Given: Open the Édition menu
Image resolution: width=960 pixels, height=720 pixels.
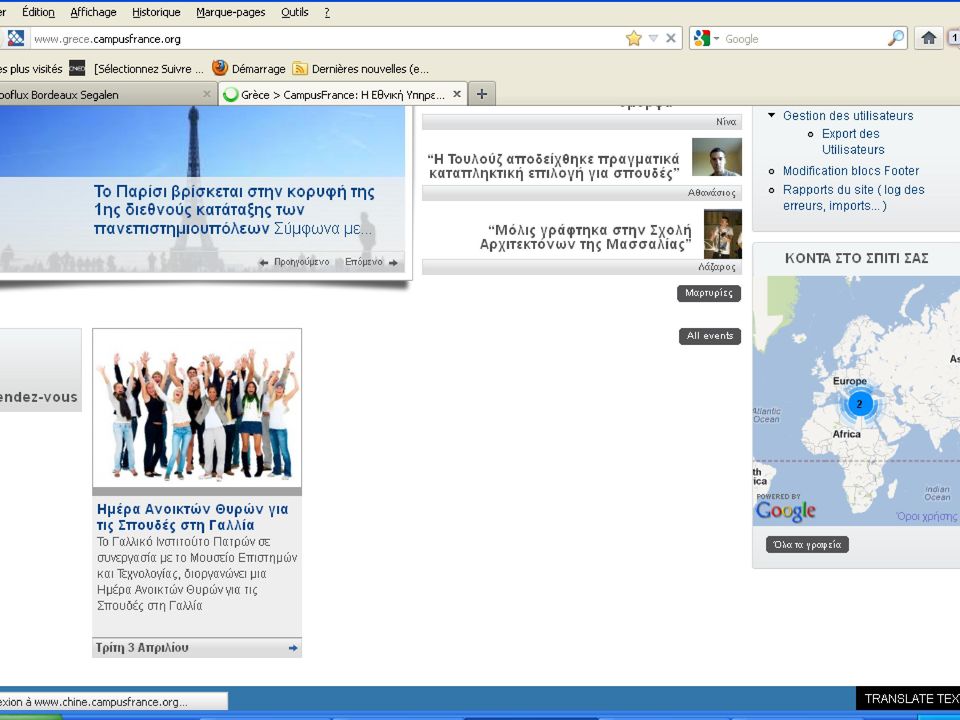Looking at the screenshot, I should [x=38, y=12].
